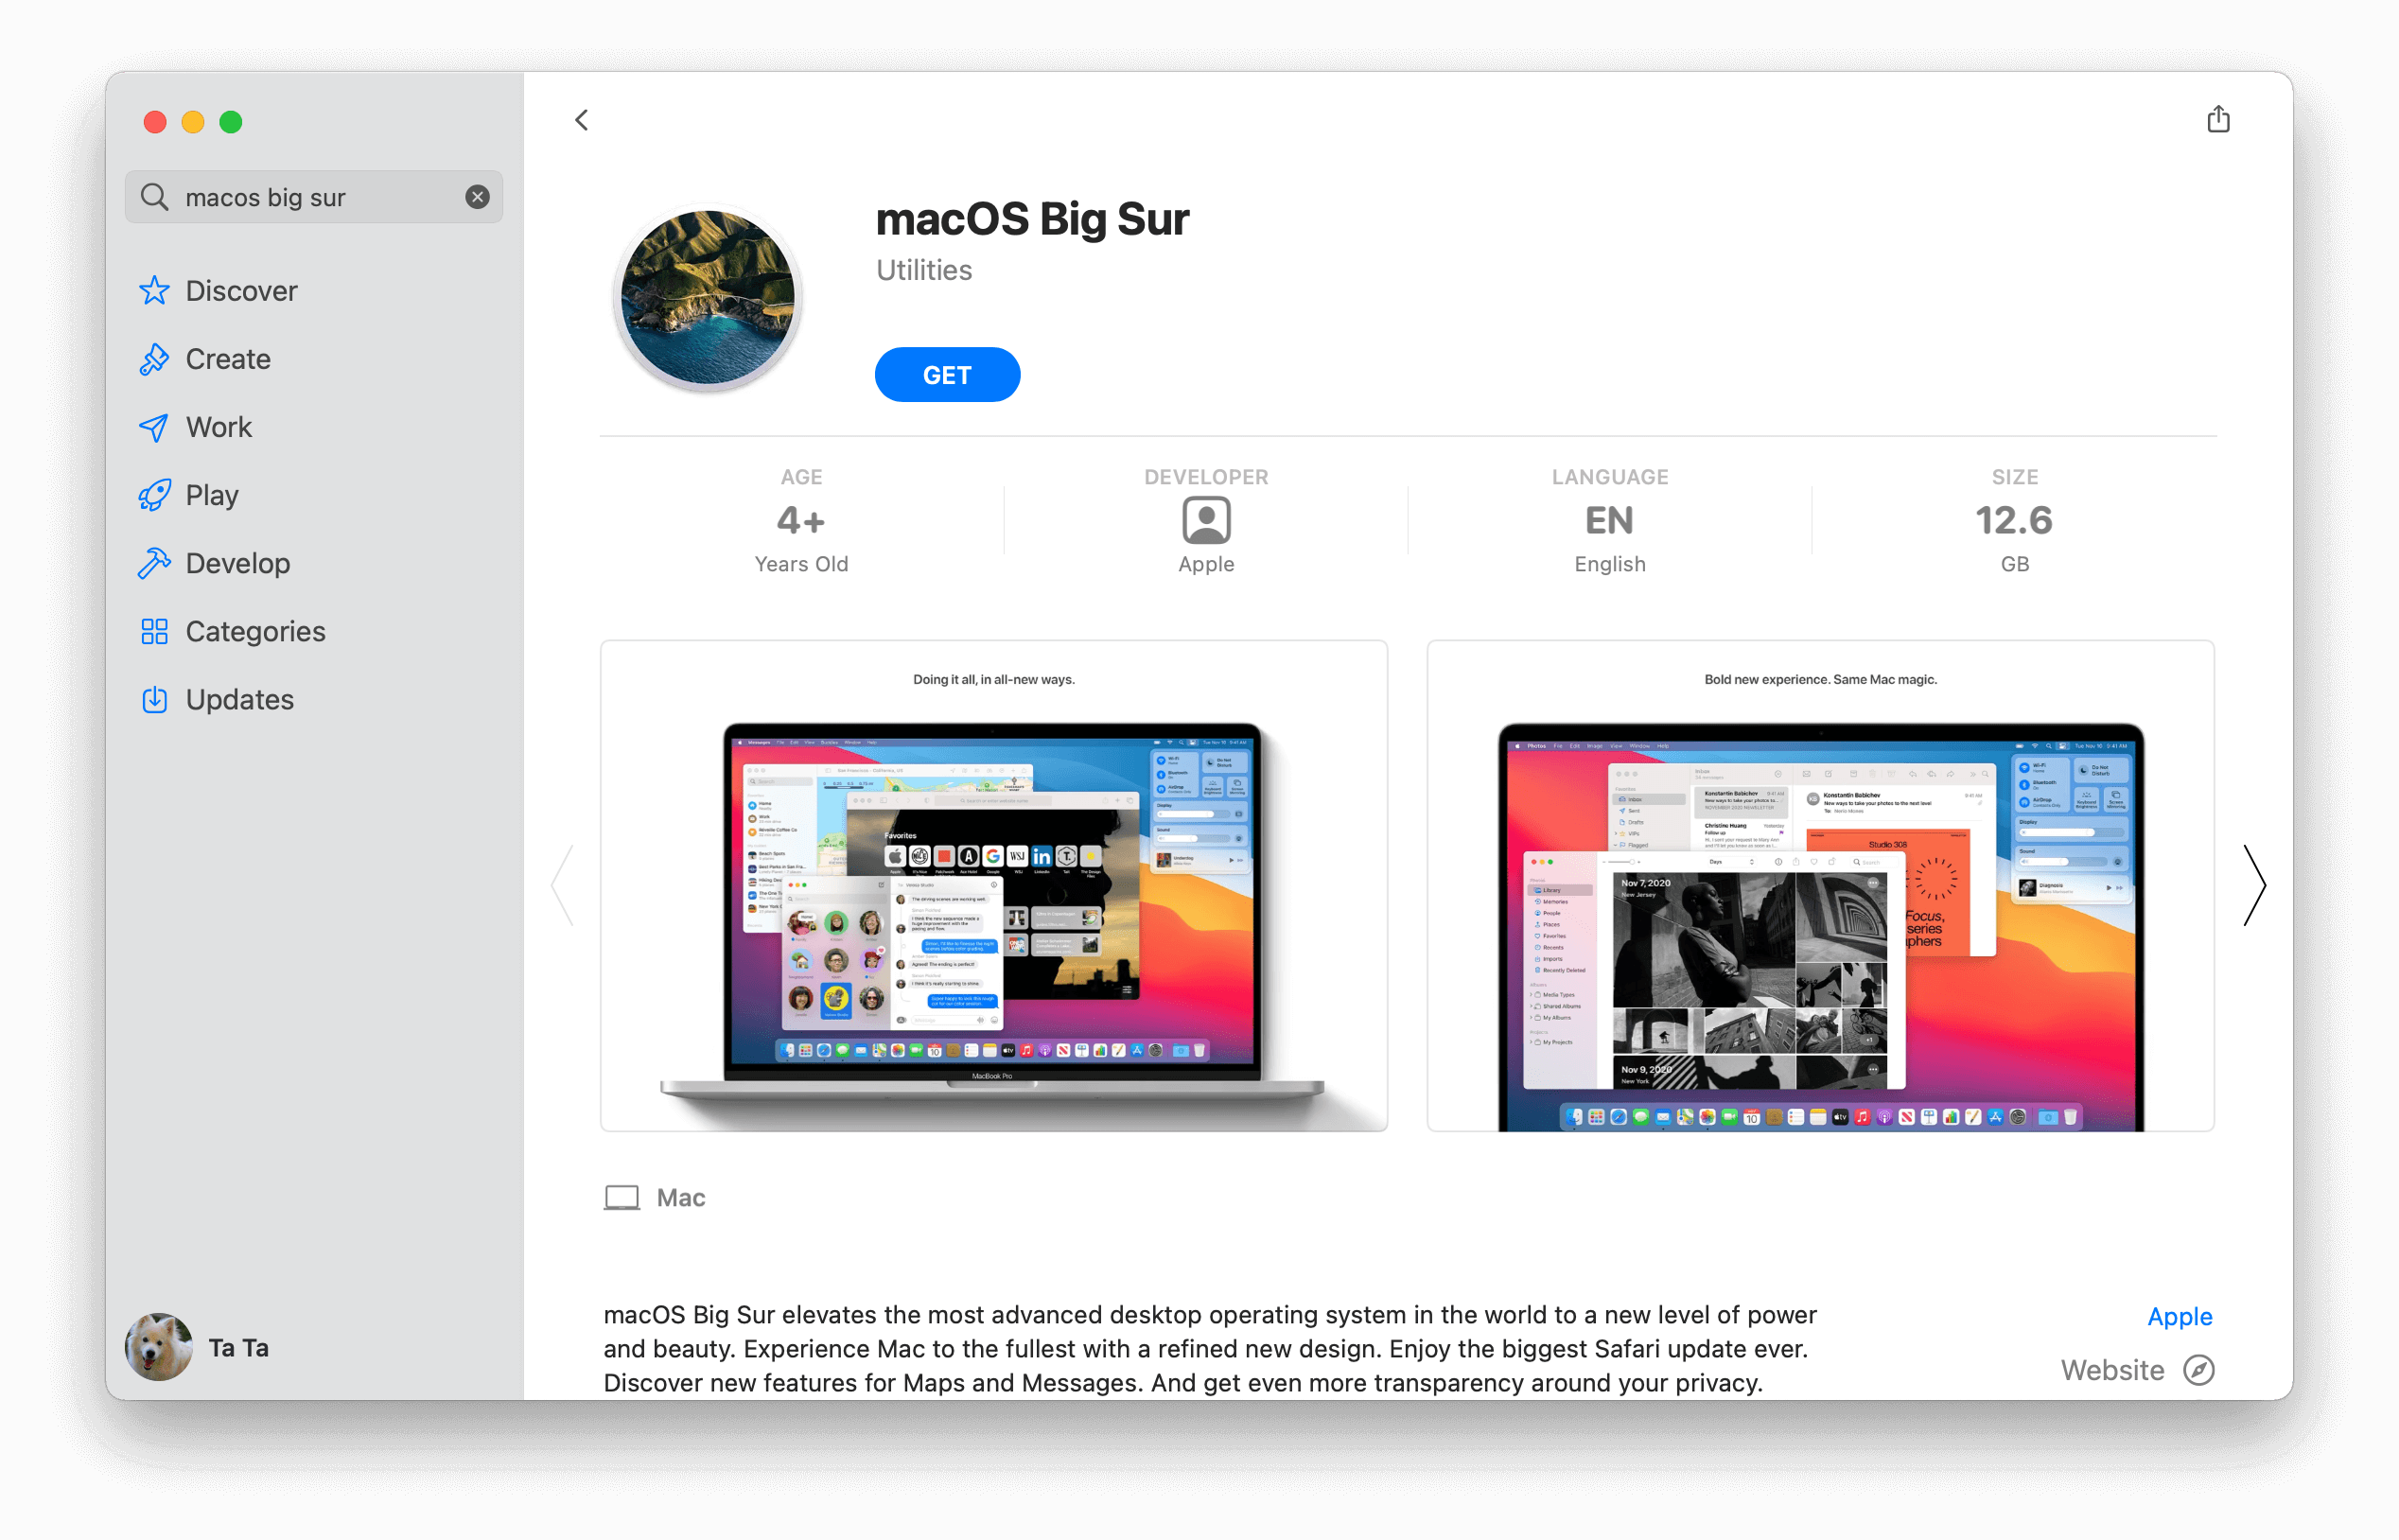
Task: Click the GET button to download
Action: click(x=948, y=373)
